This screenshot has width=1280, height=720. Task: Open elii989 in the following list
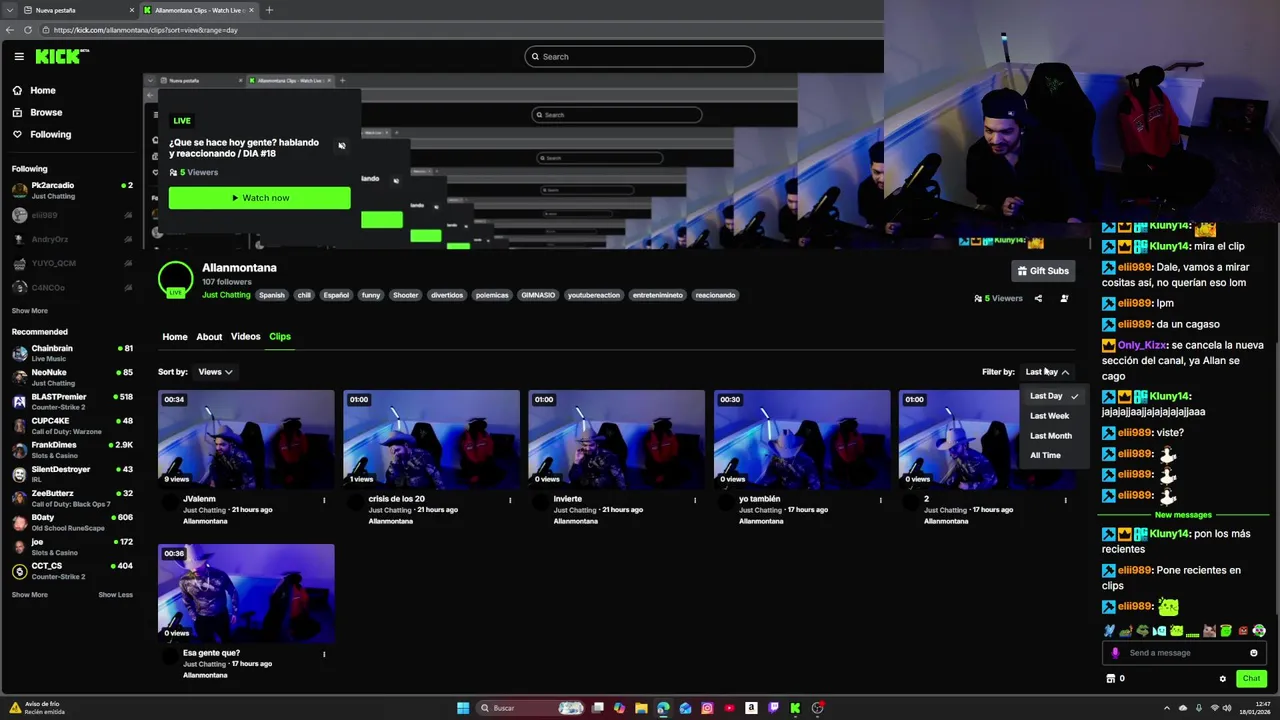(72, 215)
